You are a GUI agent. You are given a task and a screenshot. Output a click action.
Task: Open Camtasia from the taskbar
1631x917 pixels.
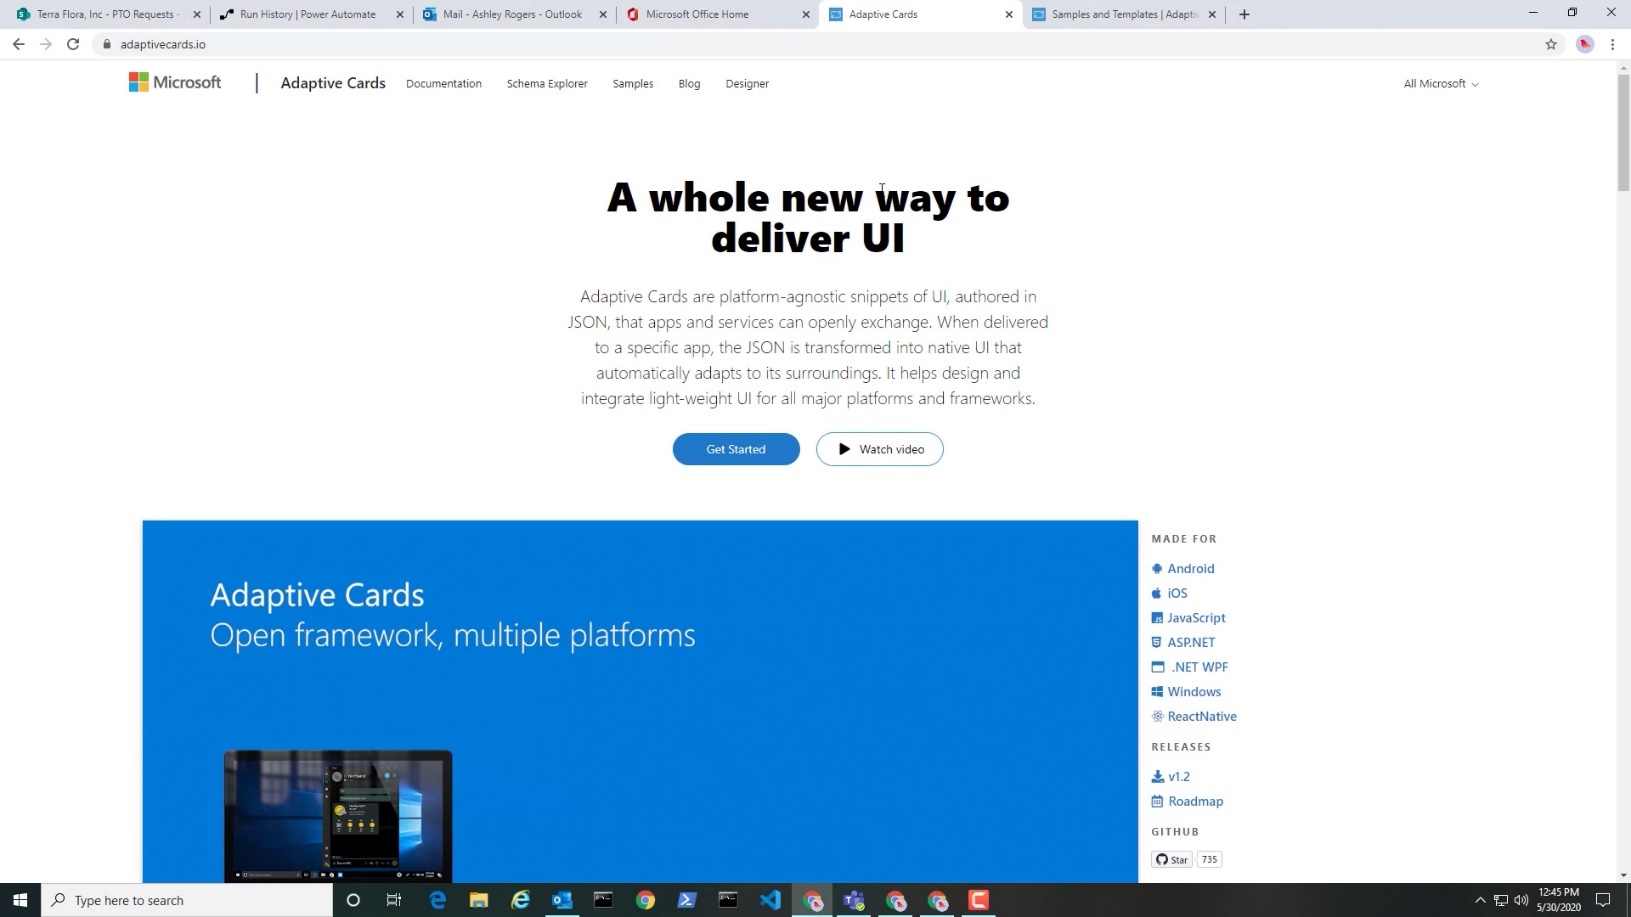click(x=978, y=900)
